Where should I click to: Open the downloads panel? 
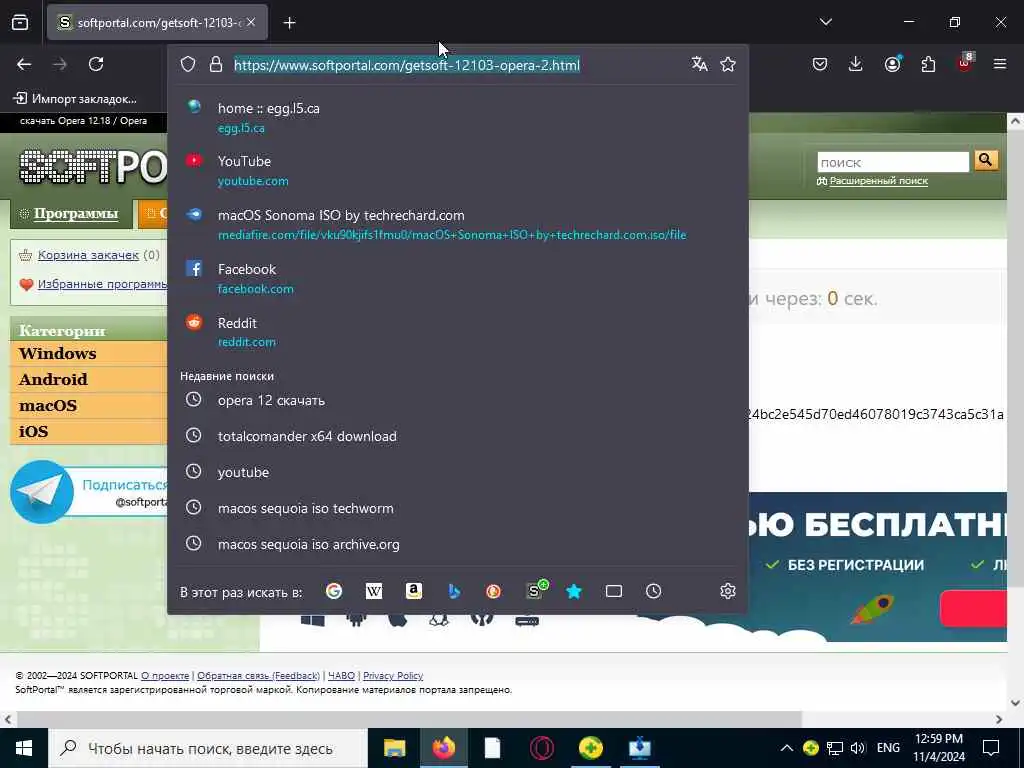point(856,64)
